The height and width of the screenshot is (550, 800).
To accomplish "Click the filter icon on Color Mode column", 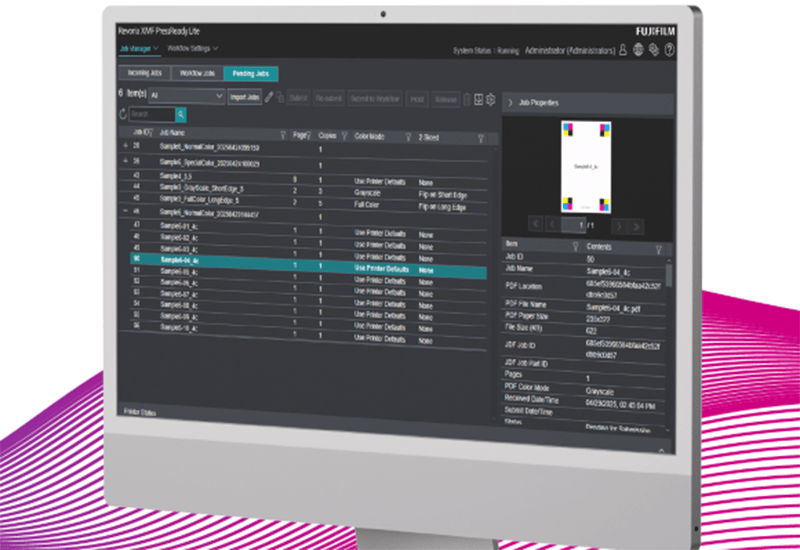I will point(408,134).
